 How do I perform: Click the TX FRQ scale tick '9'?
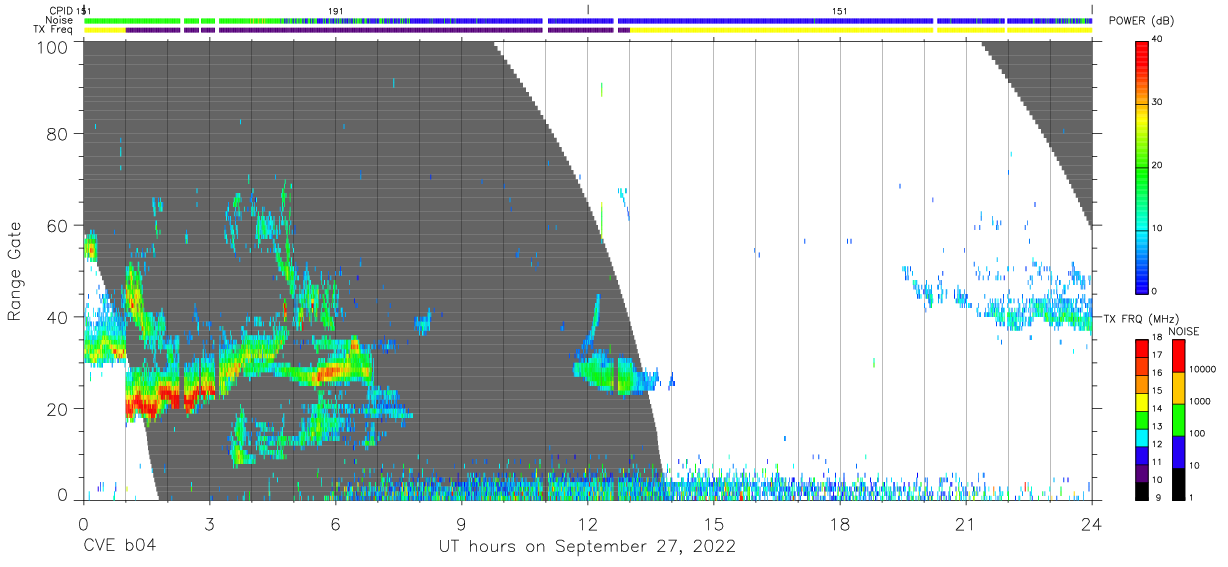(x=1156, y=498)
